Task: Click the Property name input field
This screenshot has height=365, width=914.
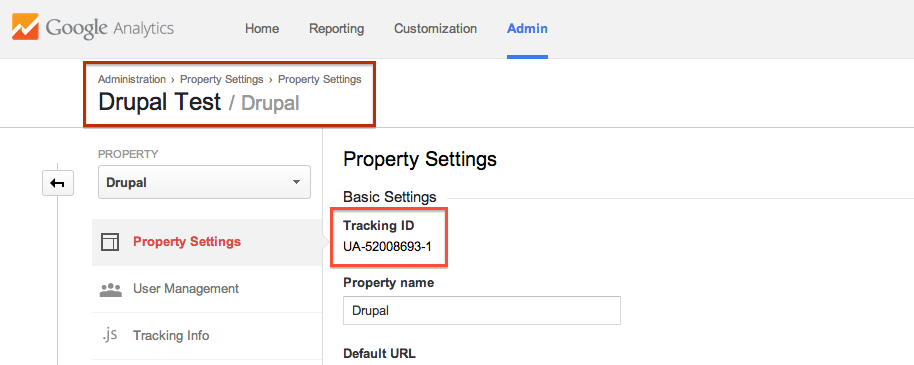Action: (481, 311)
